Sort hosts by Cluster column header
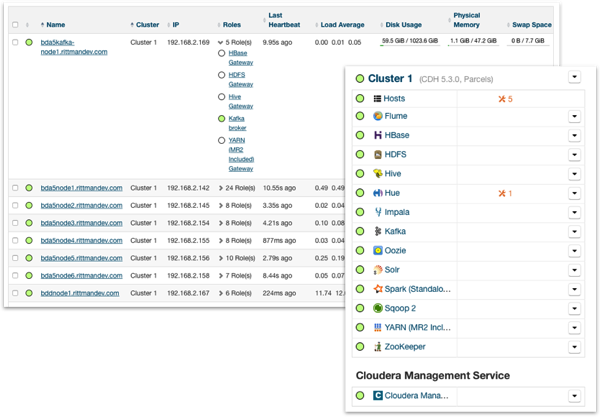 click(145, 25)
